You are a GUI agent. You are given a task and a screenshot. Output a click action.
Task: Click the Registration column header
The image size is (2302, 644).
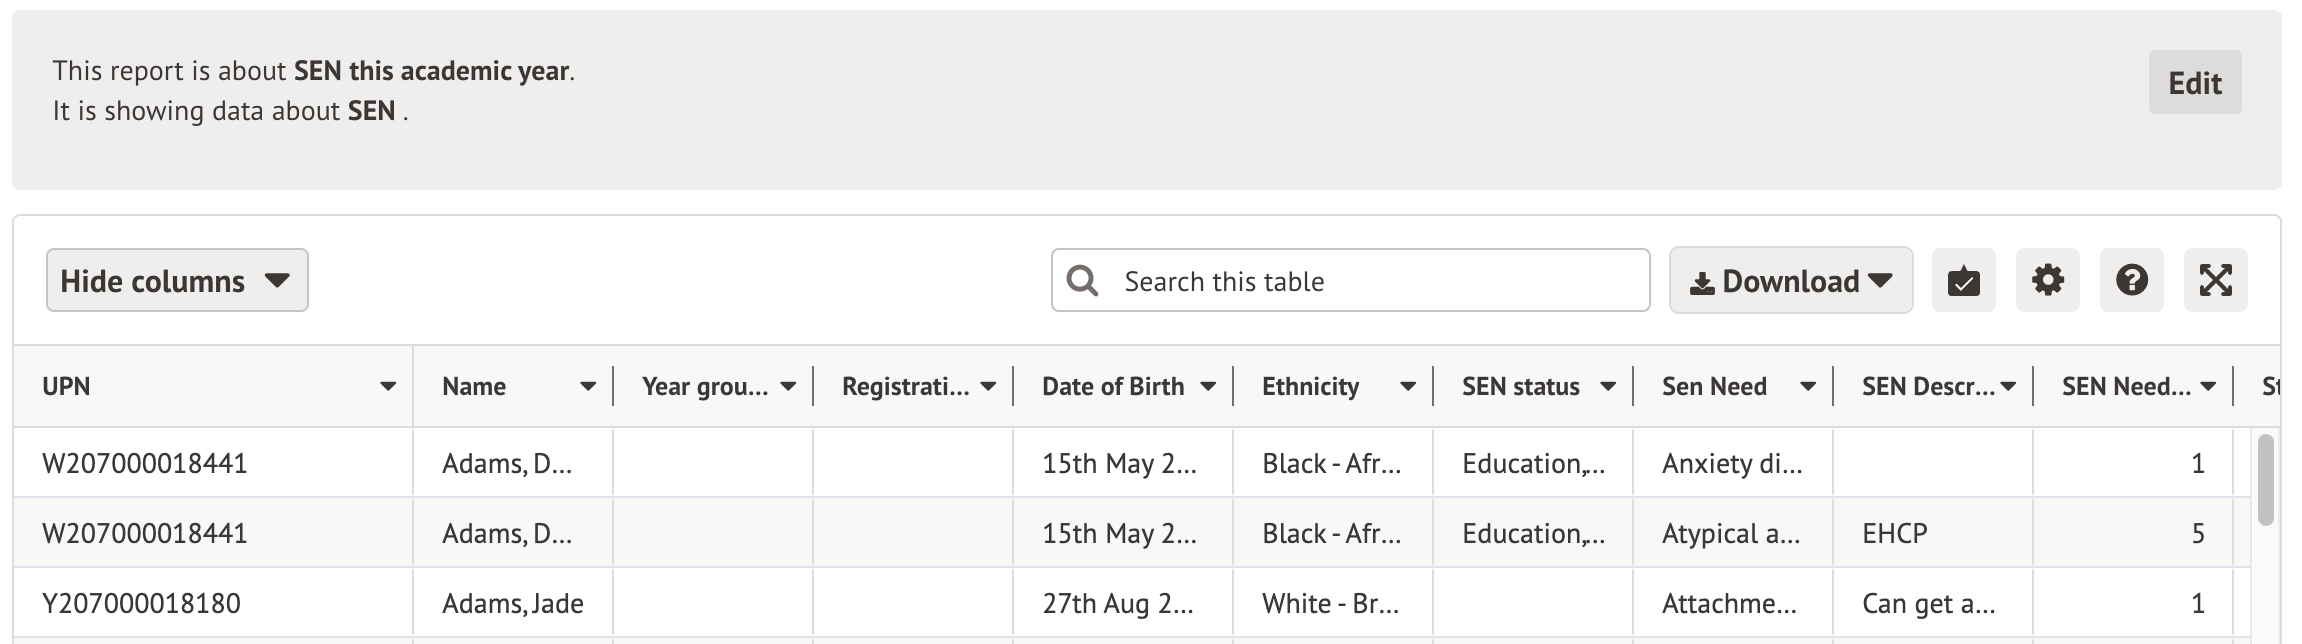click(905, 387)
